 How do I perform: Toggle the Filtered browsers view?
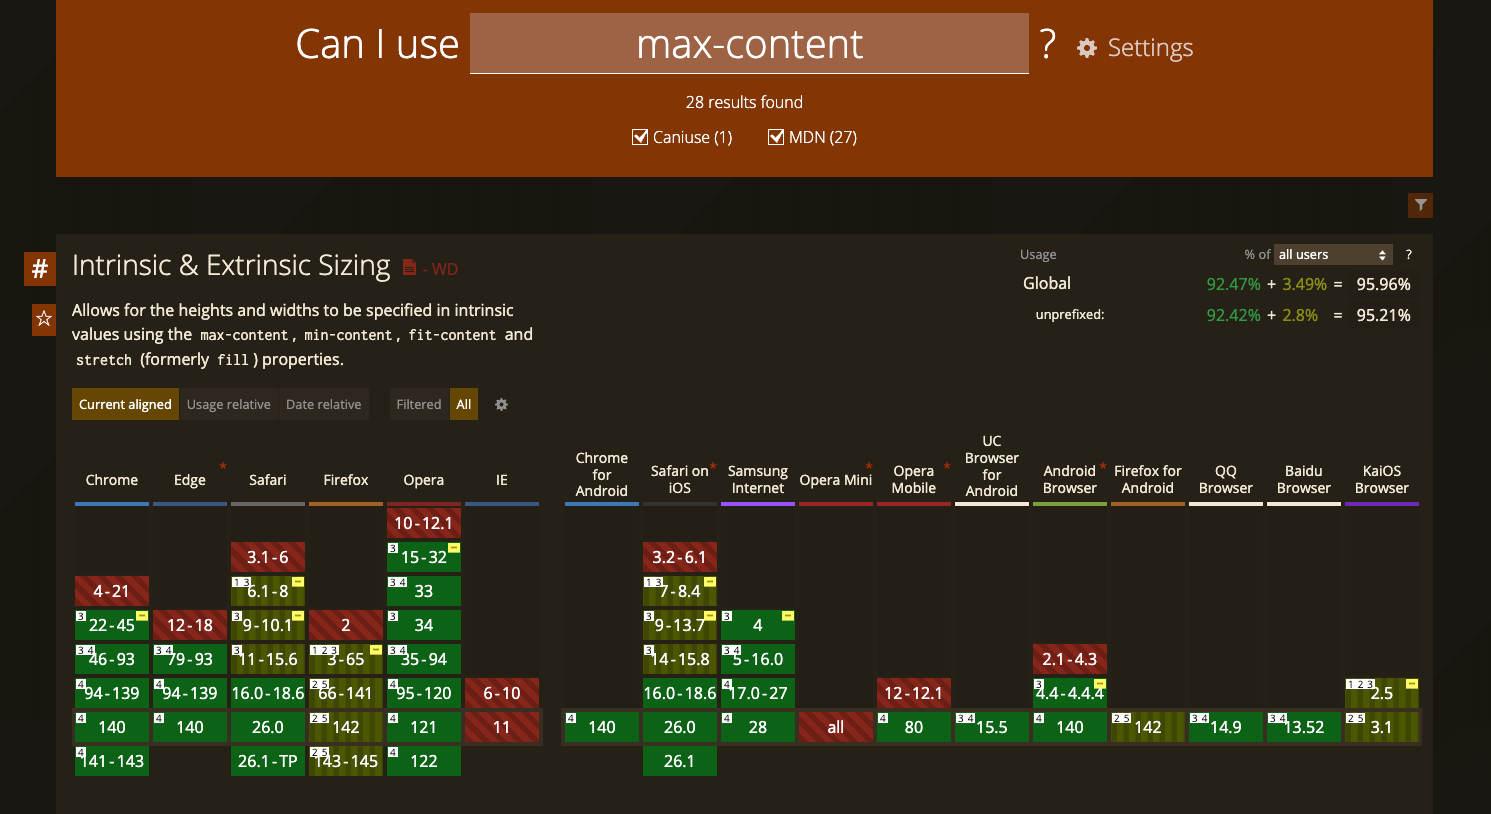coord(418,405)
